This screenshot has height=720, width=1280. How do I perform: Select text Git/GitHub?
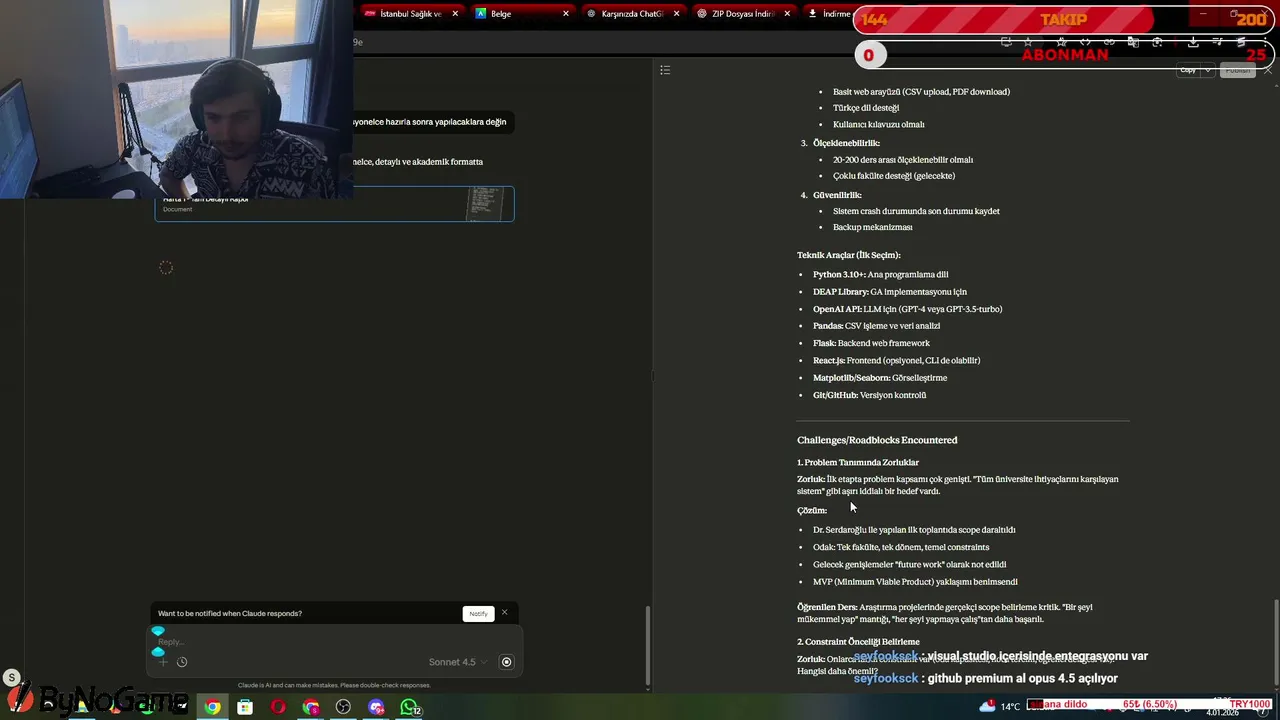click(835, 395)
